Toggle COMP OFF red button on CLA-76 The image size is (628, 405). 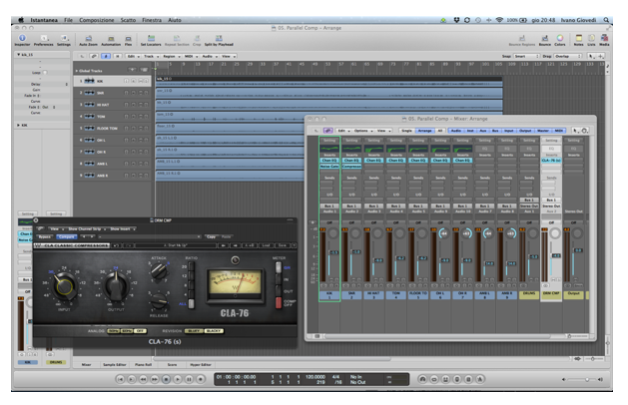point(278,302)
